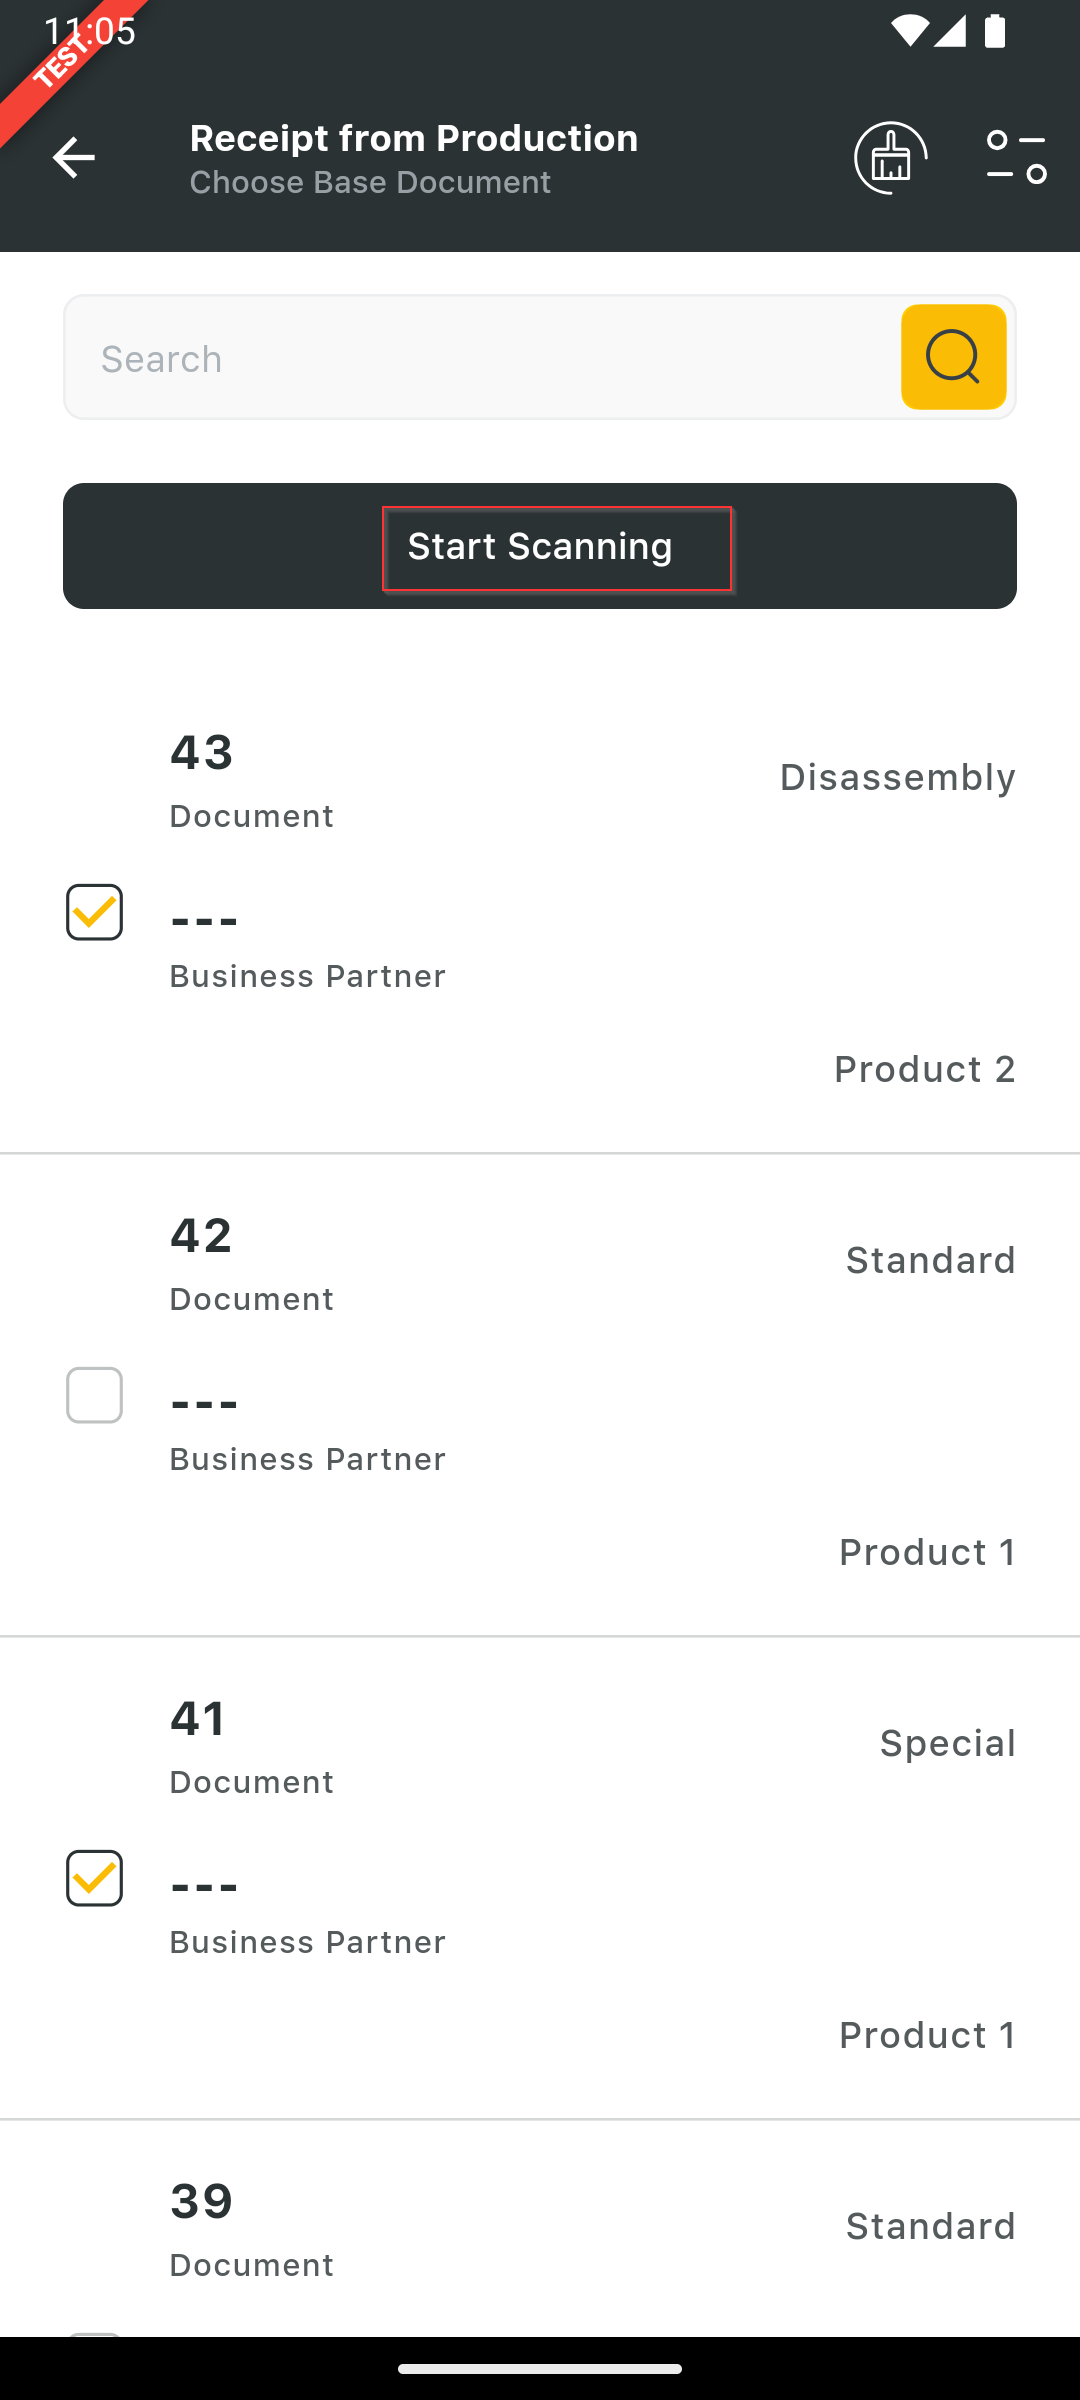The image size is (1080, 2400).
Task: Tap the clear-all broom icon
Action: point(890,158)
